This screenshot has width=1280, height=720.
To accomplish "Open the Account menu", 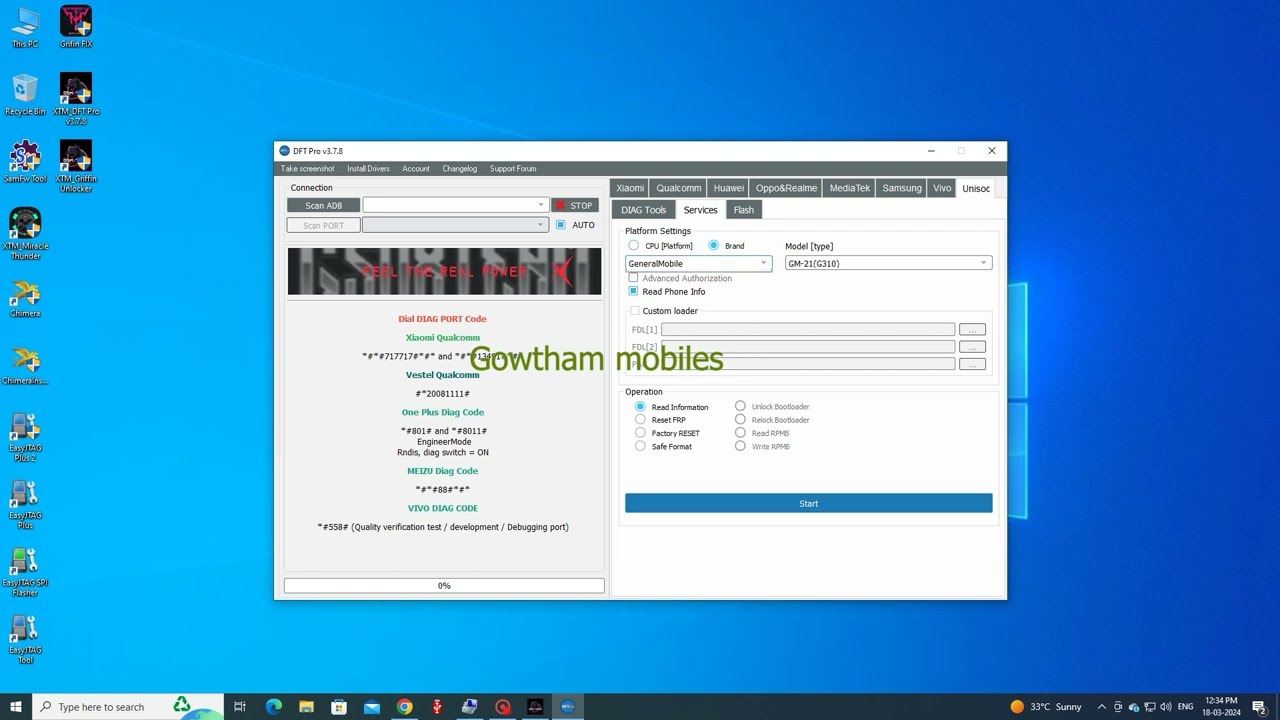I will point(416,169).
